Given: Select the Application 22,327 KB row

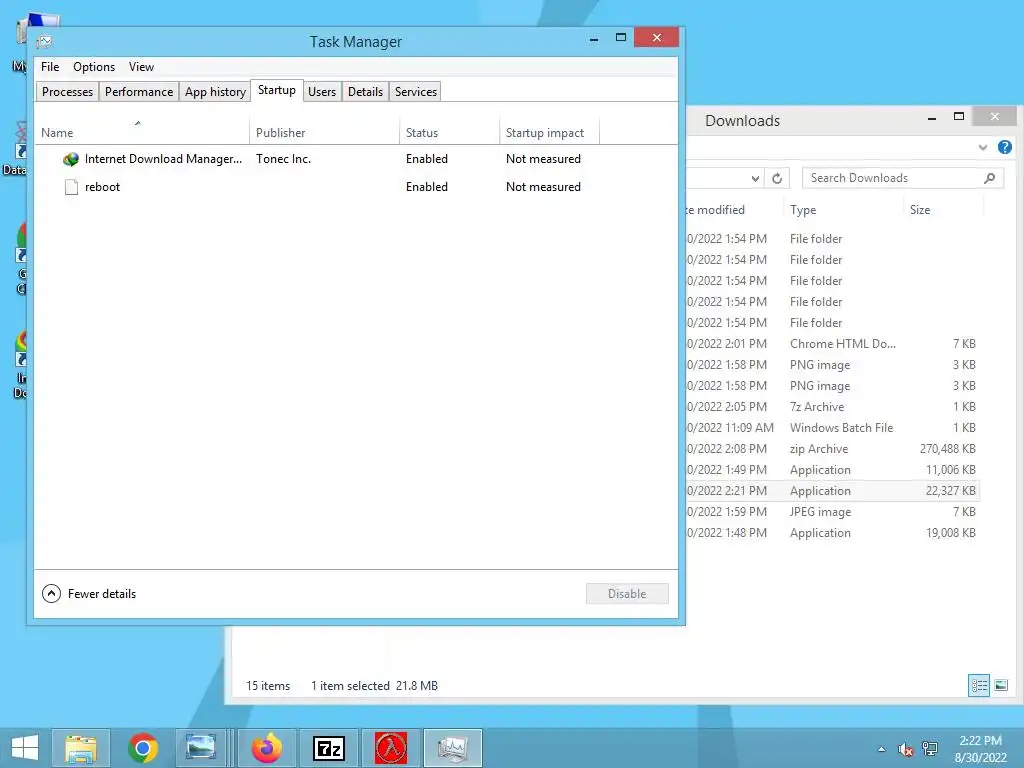Looking at the screenshot, I should point(833,490).
